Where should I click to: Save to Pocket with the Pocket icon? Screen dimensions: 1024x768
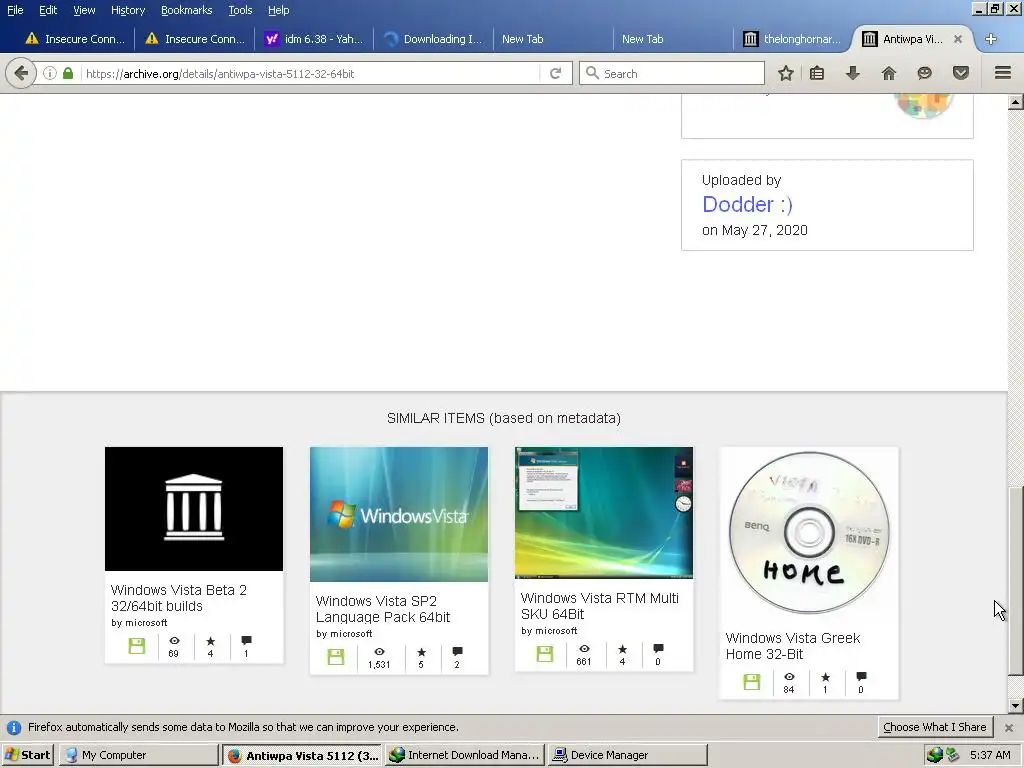961,73
